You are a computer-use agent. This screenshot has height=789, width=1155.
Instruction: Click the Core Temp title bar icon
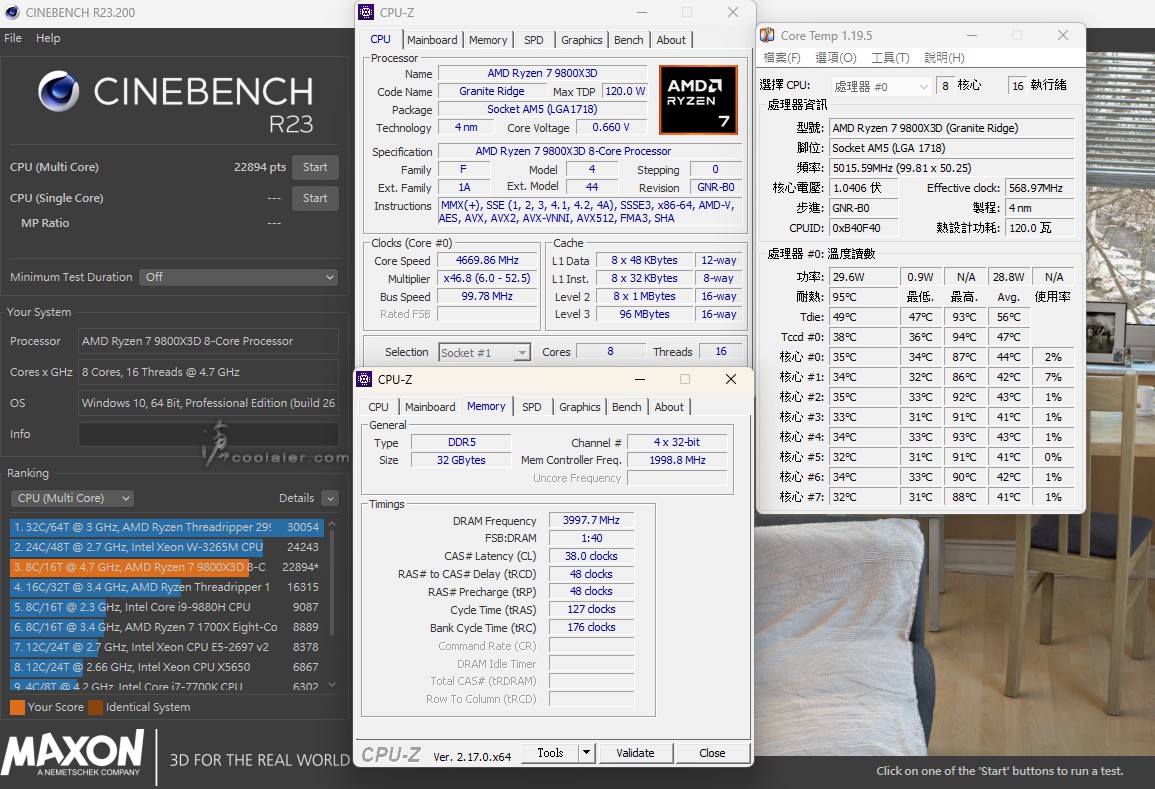coord(767,35)
